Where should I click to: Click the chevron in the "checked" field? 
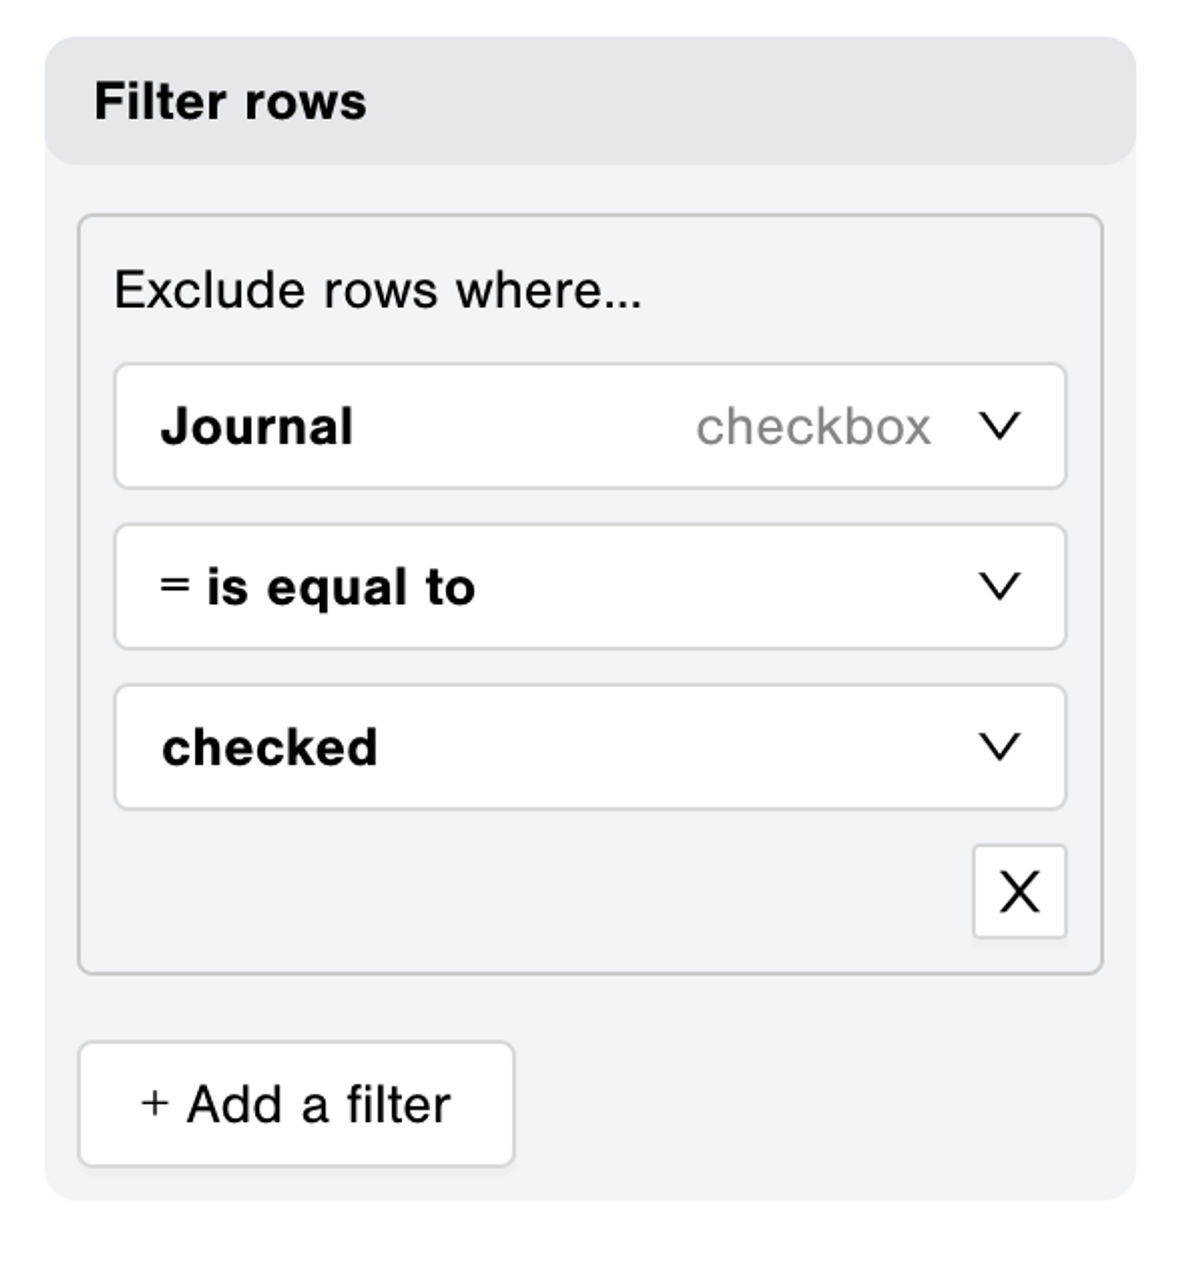[999, 746]
